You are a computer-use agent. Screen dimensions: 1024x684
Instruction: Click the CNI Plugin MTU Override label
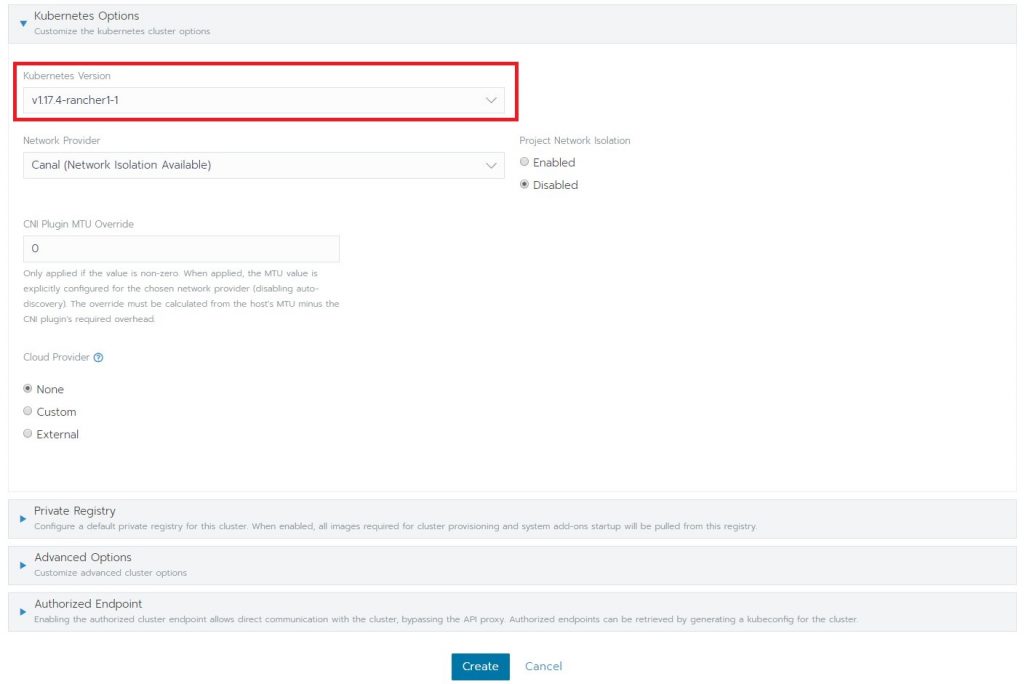[78, 224]
